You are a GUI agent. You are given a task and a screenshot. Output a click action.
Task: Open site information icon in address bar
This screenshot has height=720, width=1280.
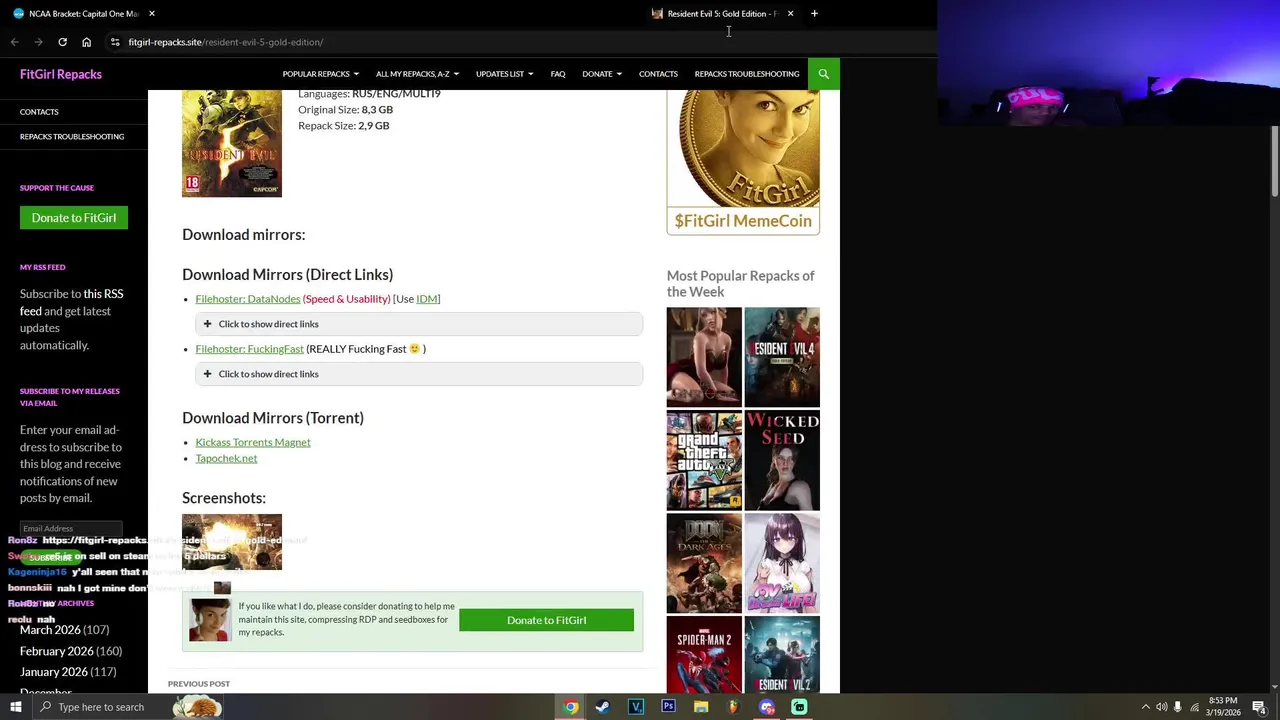click(x=115, y=42)
